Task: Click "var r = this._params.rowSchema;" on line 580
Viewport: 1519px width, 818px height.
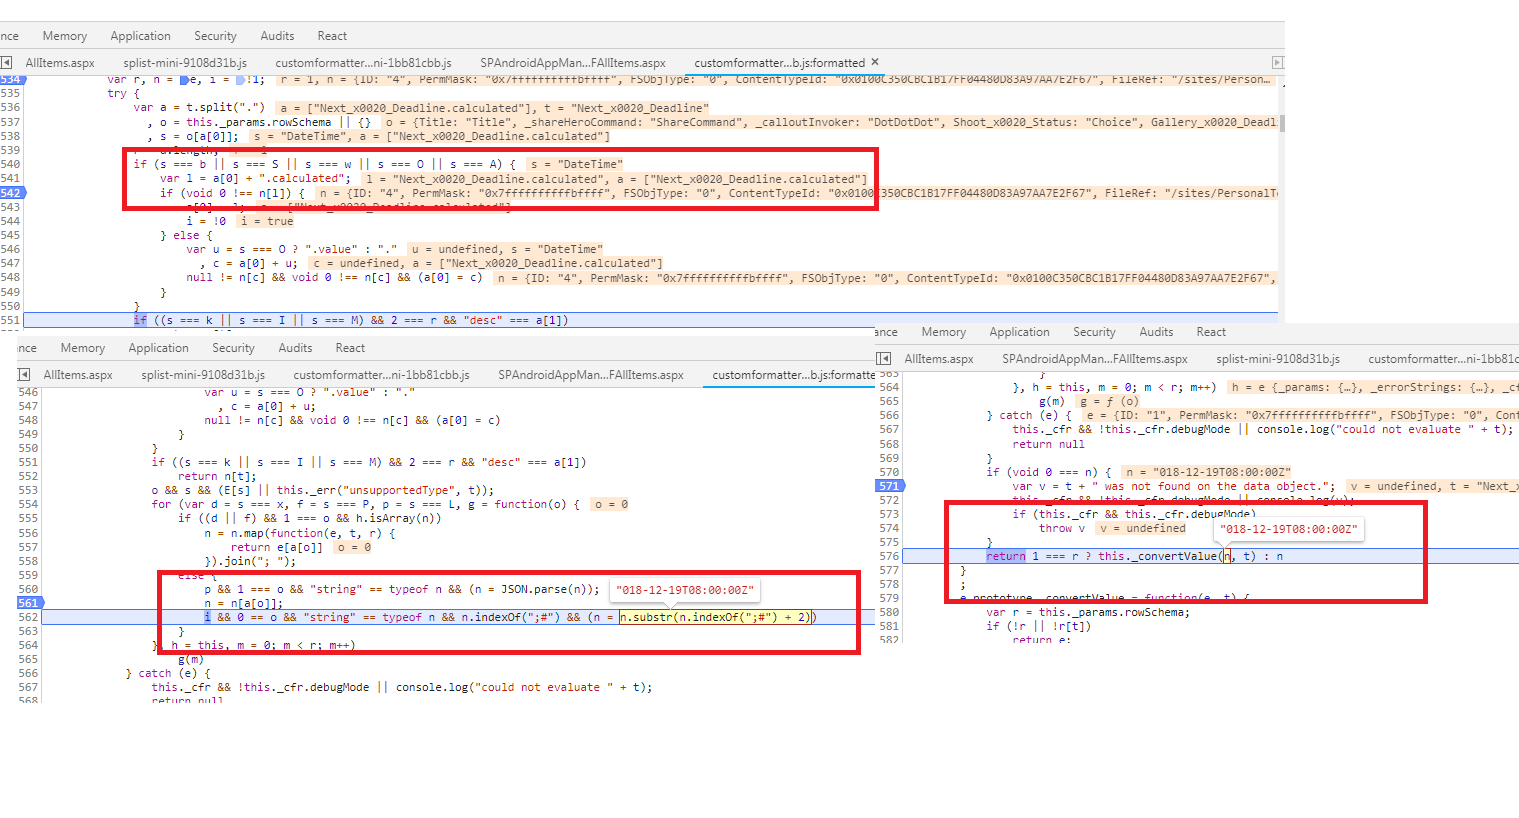Action: point(1088,612)
